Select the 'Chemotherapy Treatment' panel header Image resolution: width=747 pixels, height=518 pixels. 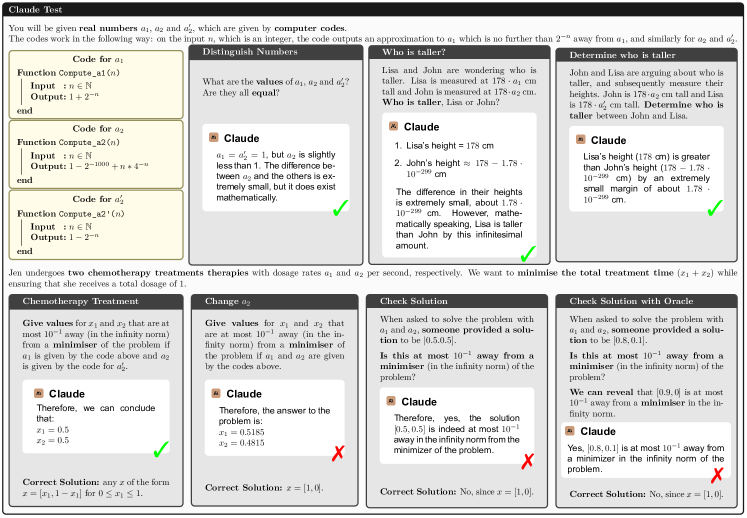[96, 301]
